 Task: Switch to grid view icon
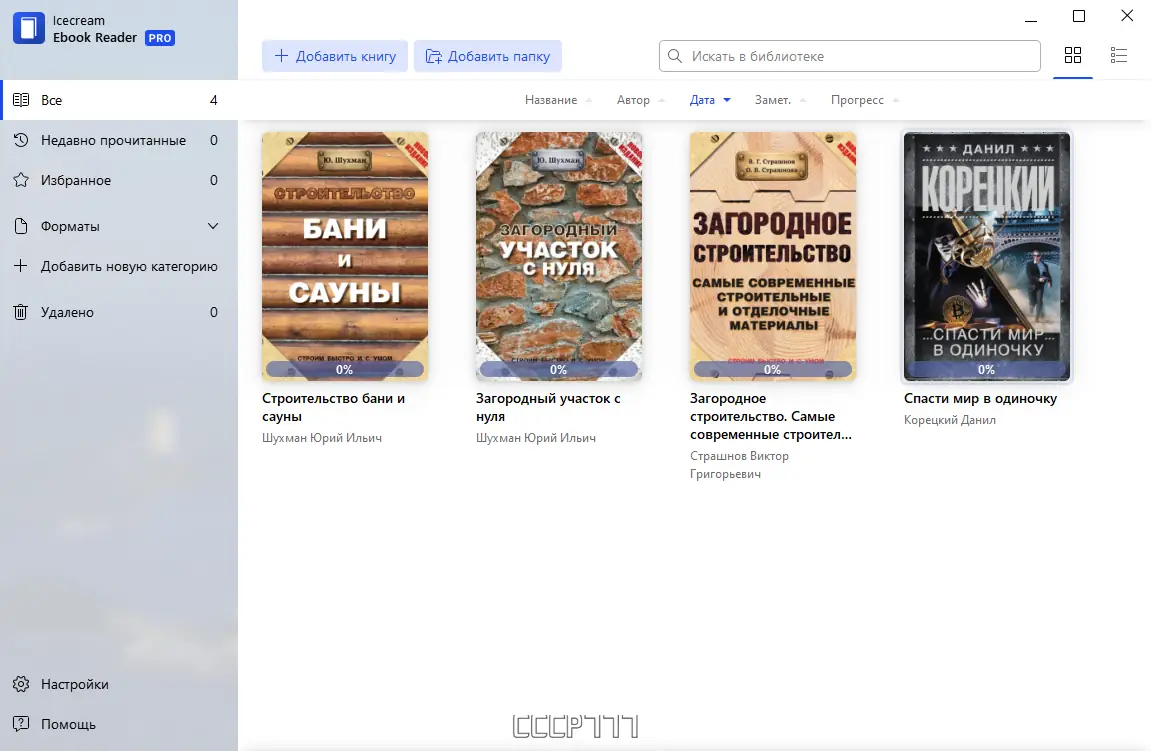click(1072, 55)
